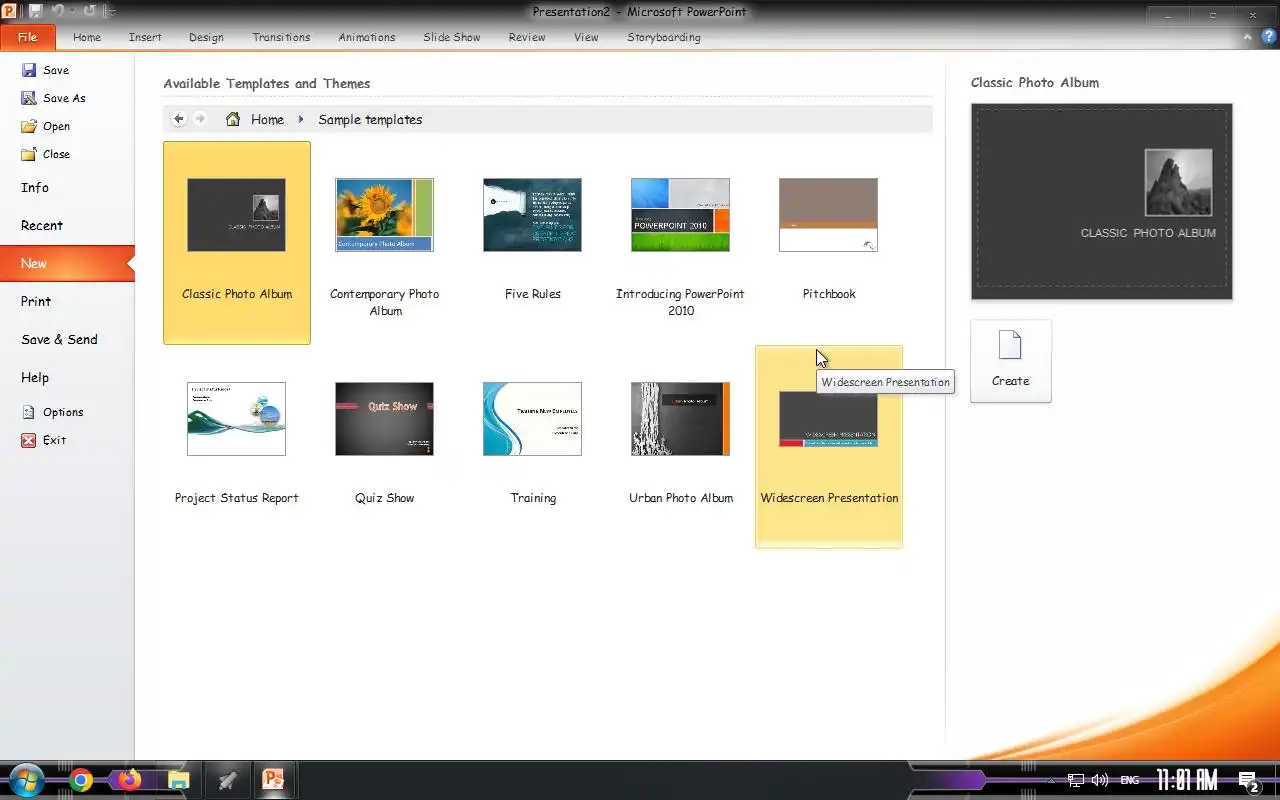Viewport: 1280px width, 800px height.
Task: Click the PowerPoint logo in the title bar
Action: point(9,11)
